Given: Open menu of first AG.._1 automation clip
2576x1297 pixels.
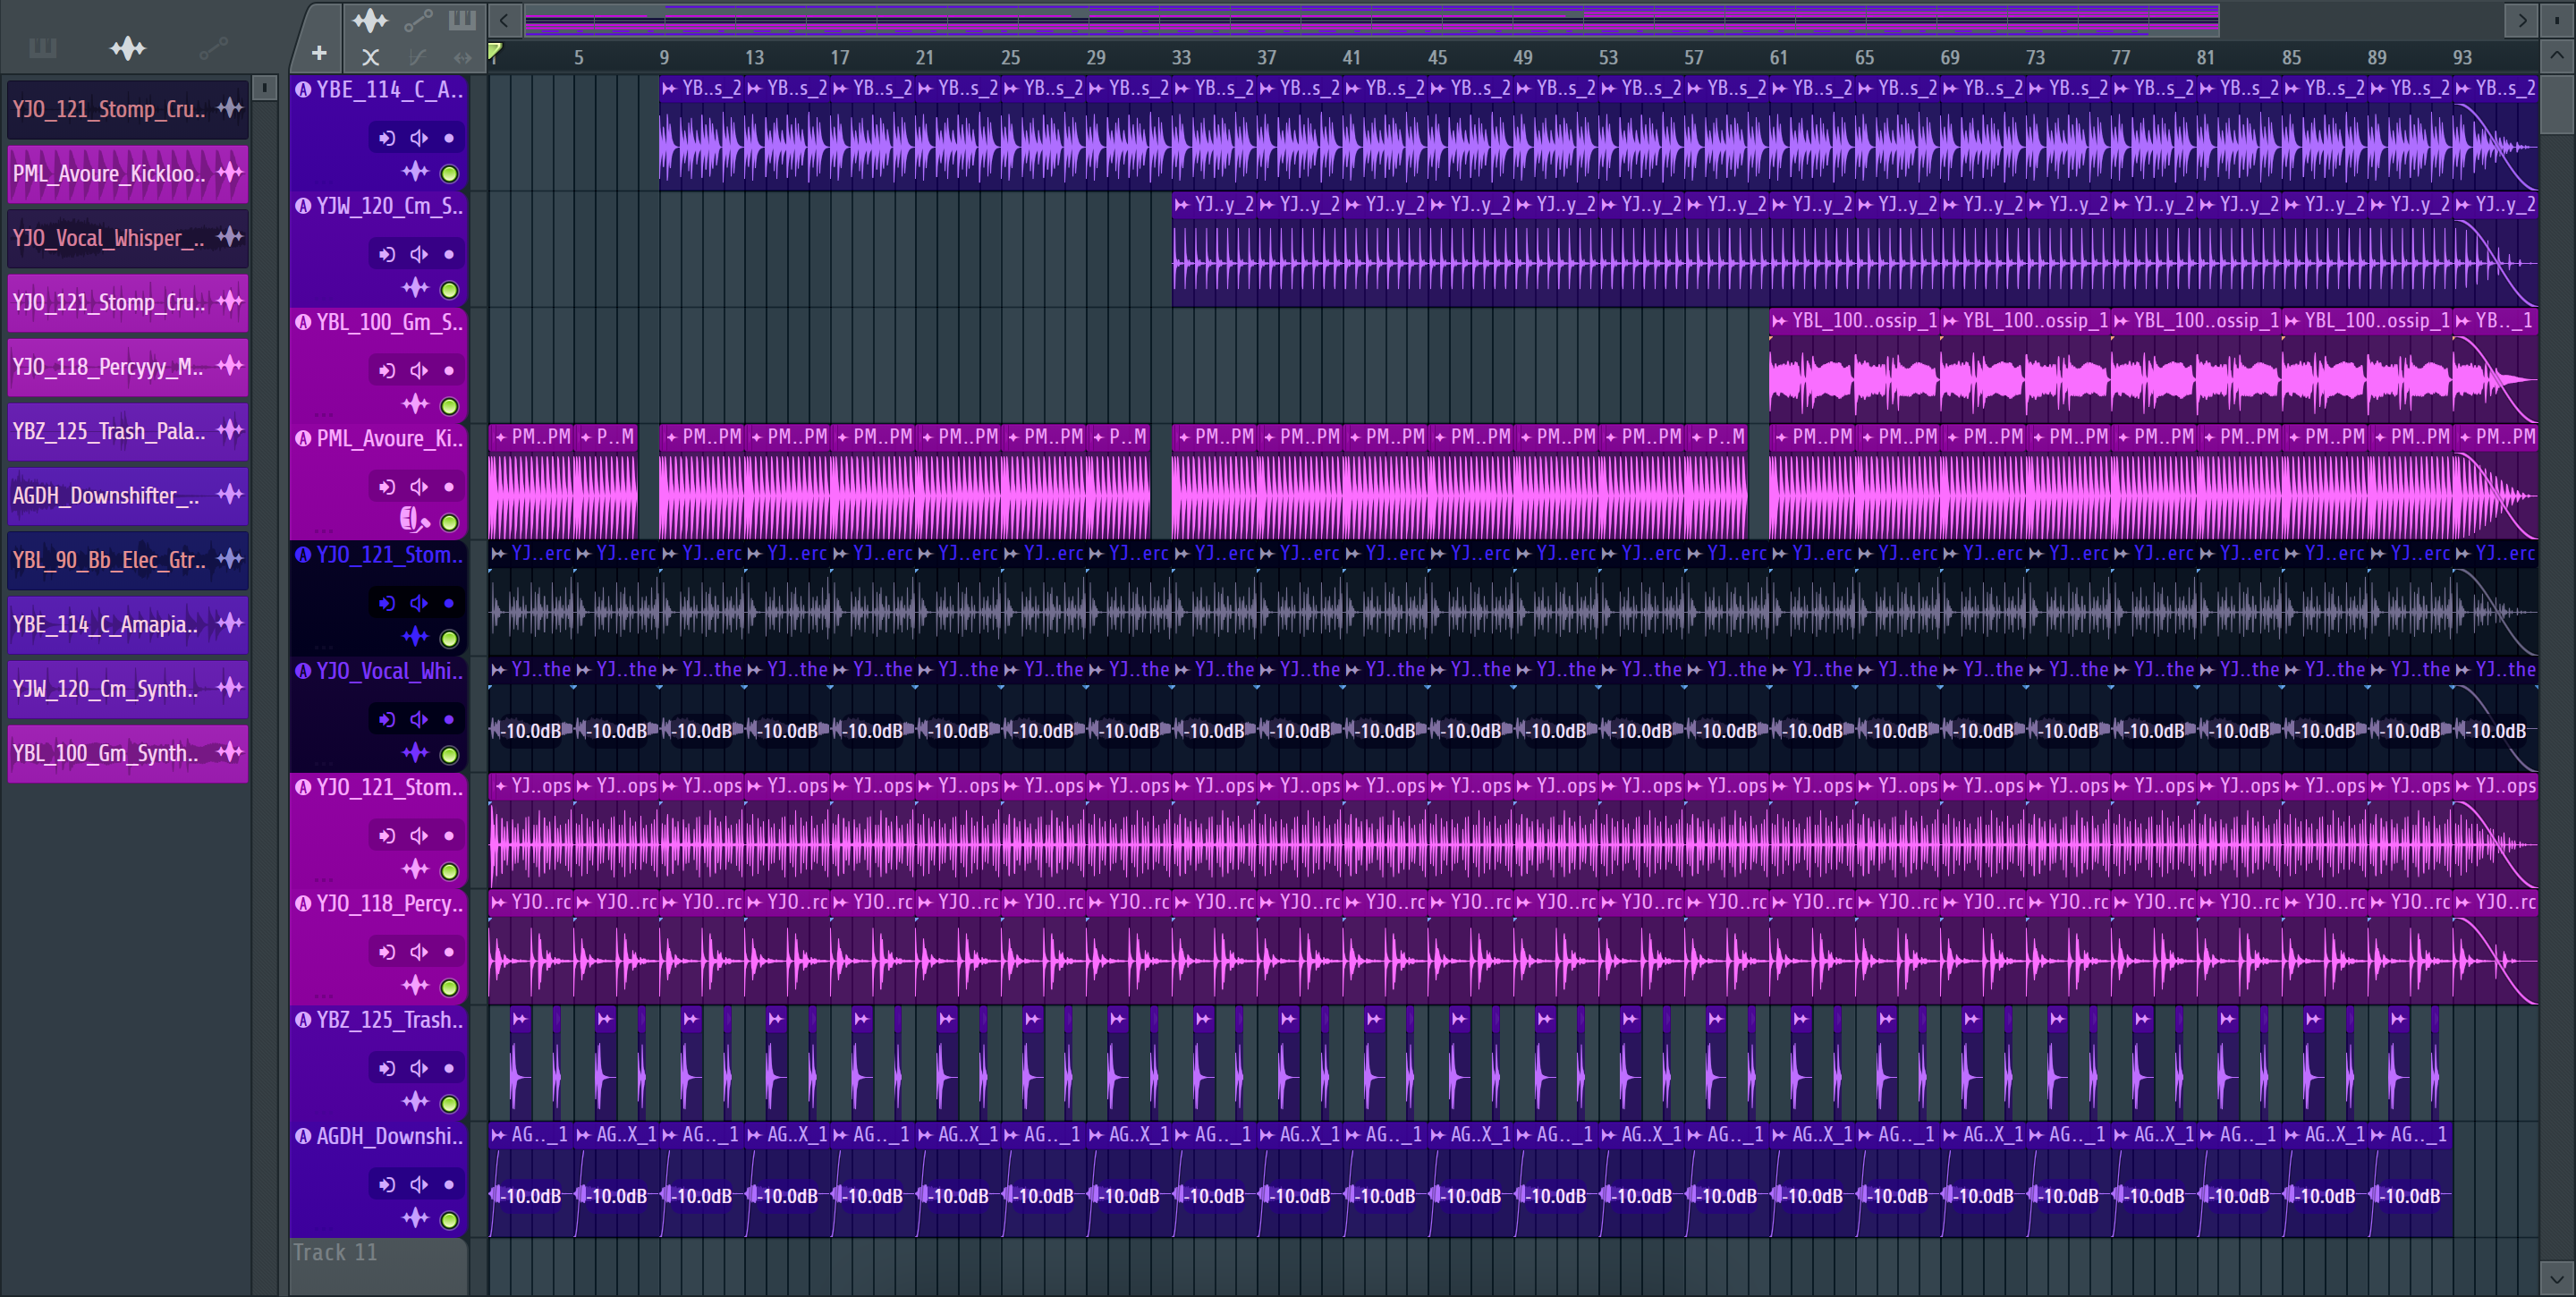Looking at the screenshot, I should pyautogui.click(x=499, y=1136).
